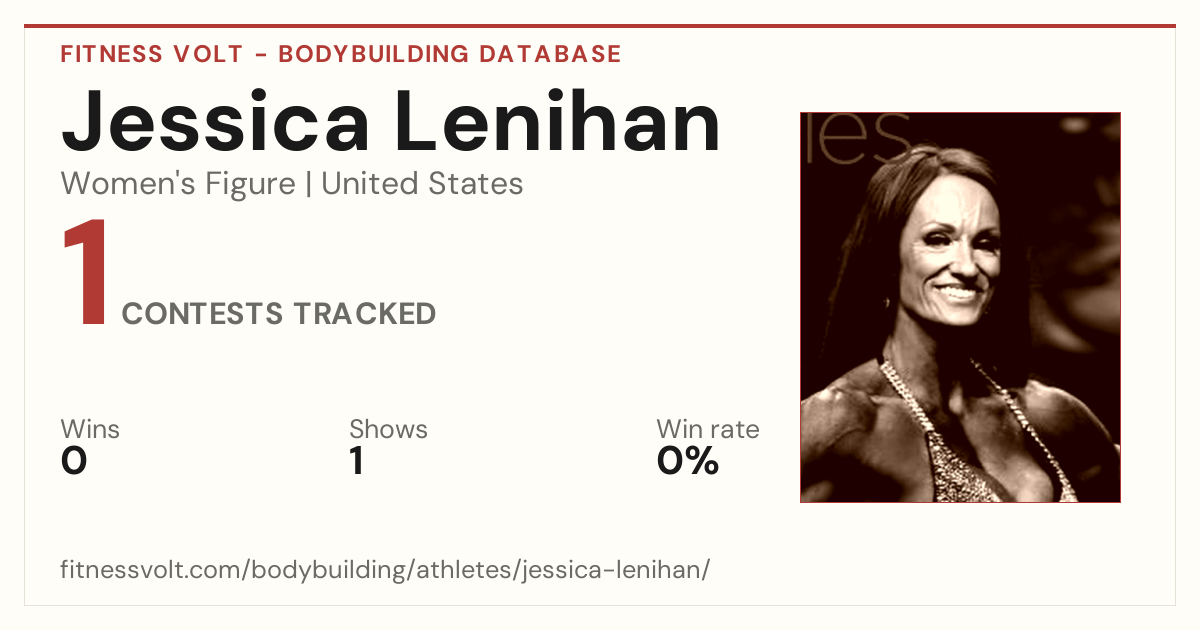Screen dimensions: 1200x630
Task: Click the Shows stat label
Action: (388, 430)
